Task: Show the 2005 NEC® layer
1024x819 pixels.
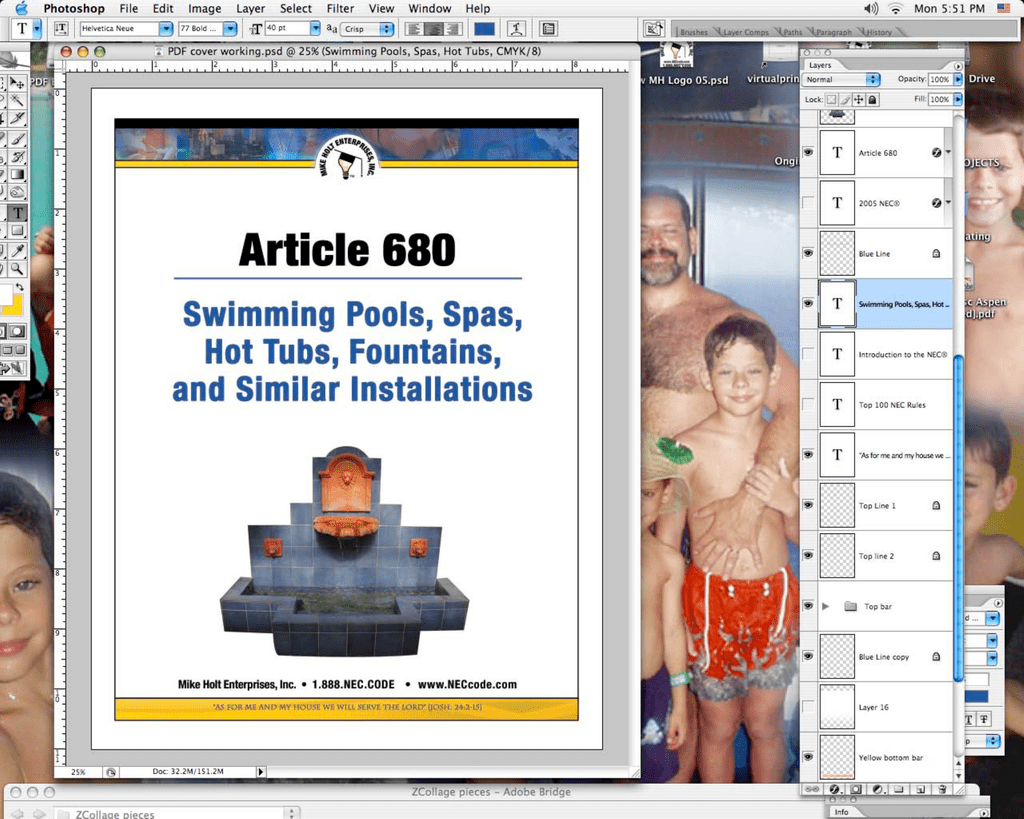Action: click(x=808, y=203)
